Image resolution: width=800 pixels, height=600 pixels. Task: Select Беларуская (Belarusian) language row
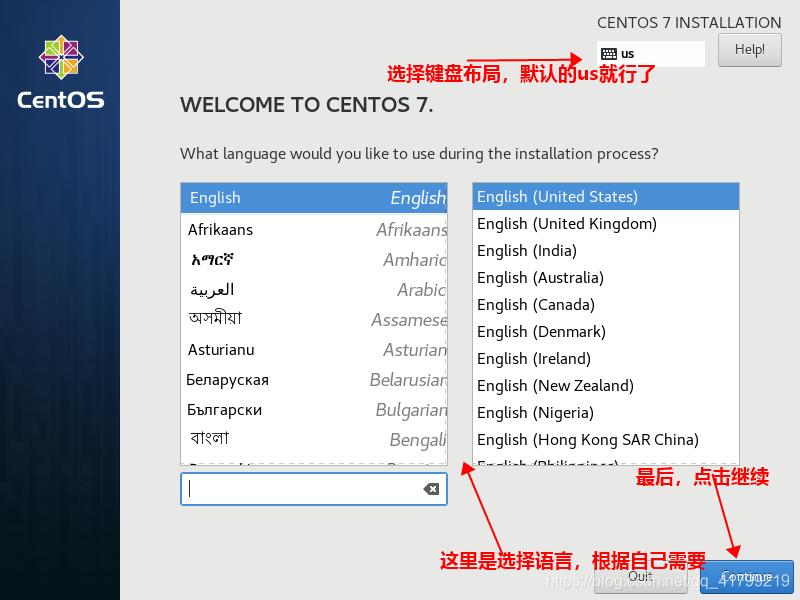tap(314, 380)
